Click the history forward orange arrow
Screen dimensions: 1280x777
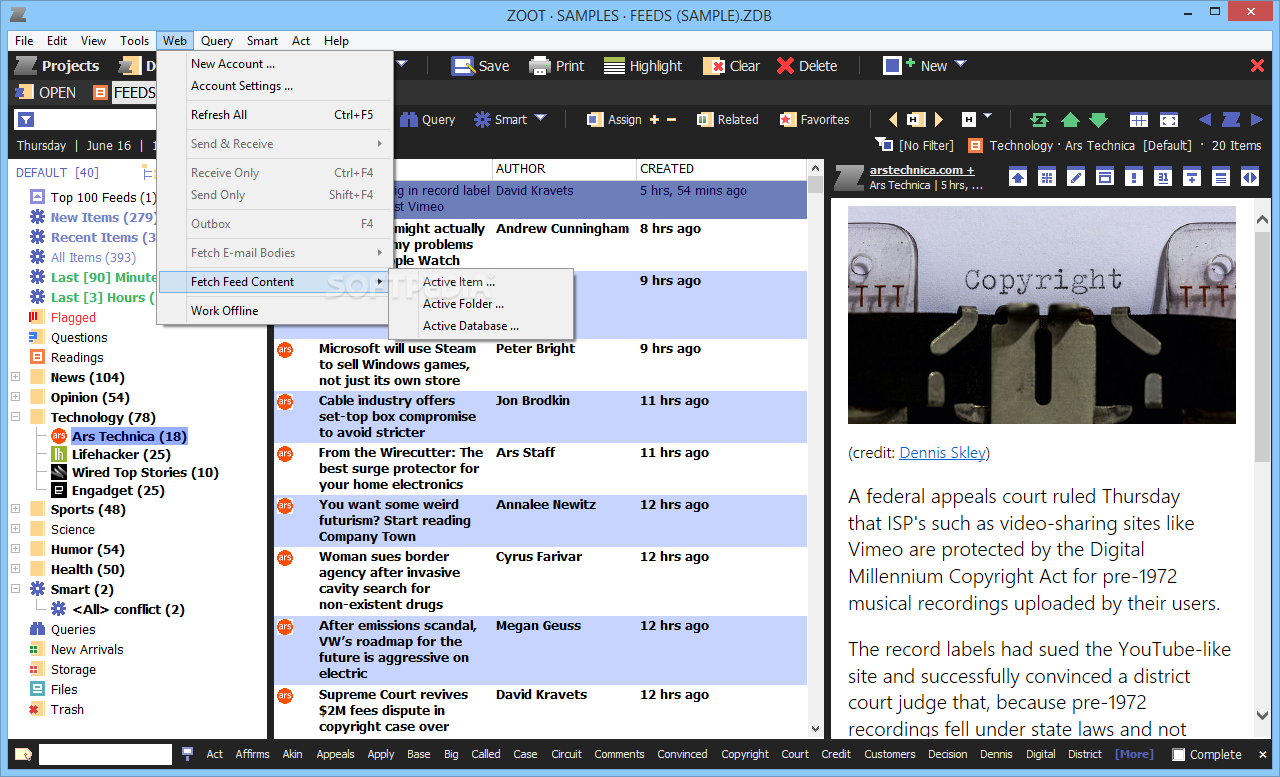pyautogui.click(x=938, y=119)
